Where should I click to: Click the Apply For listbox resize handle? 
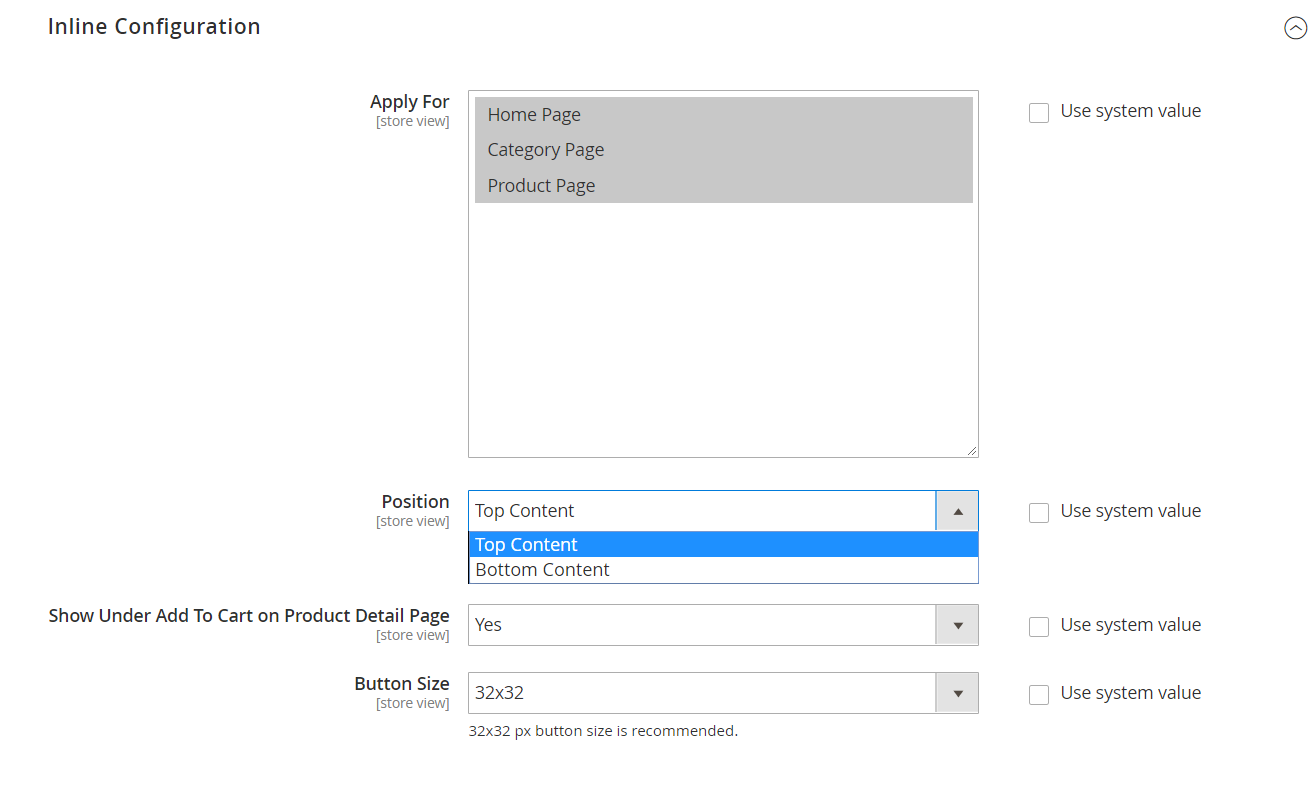971,451
